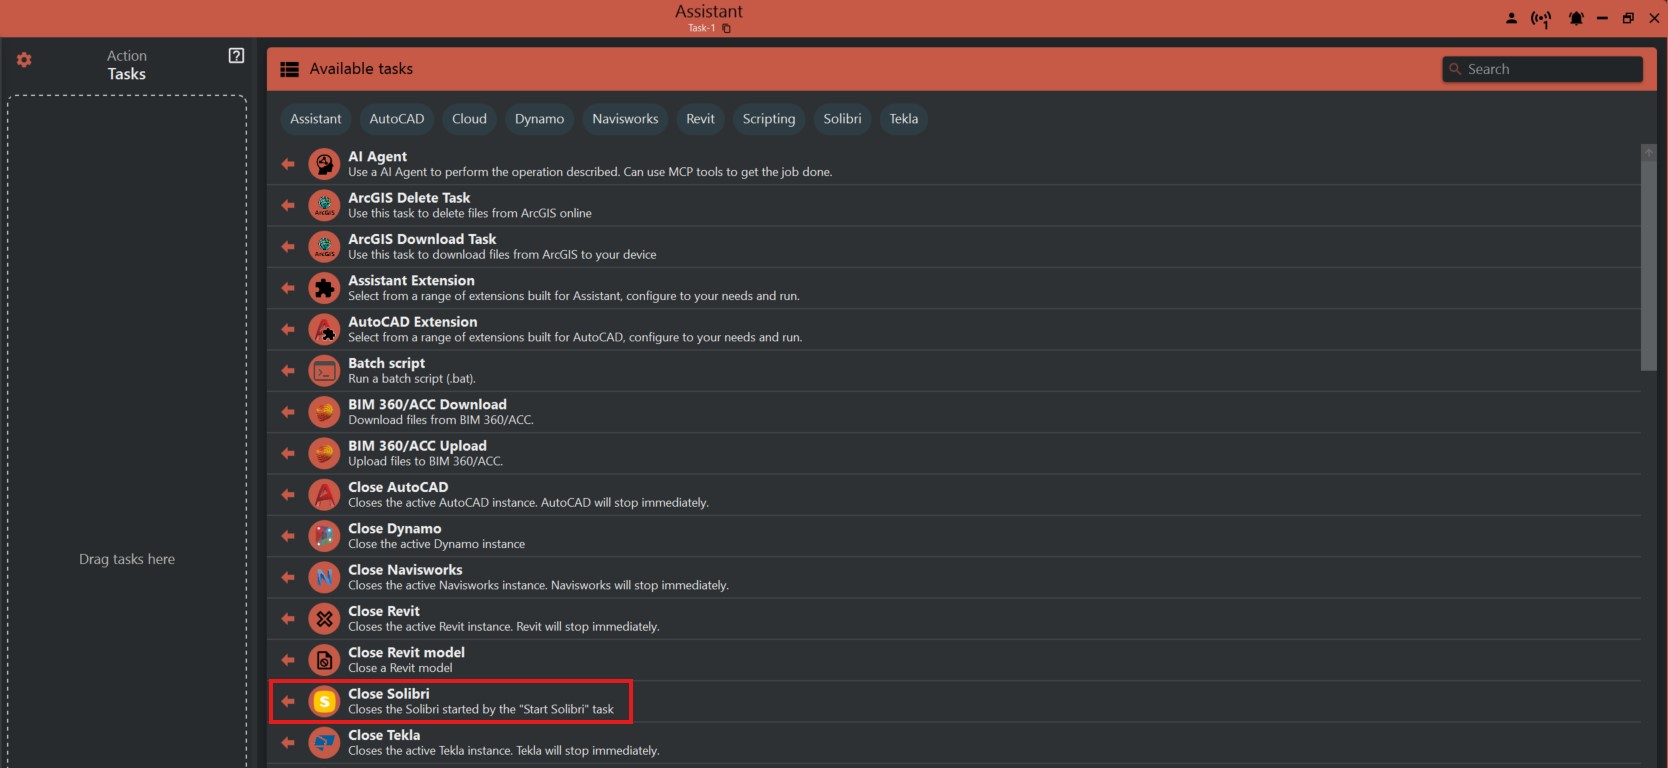Show only Navisworks tasks
This screenshot has height=768, width=1668.
pos(625,119)
